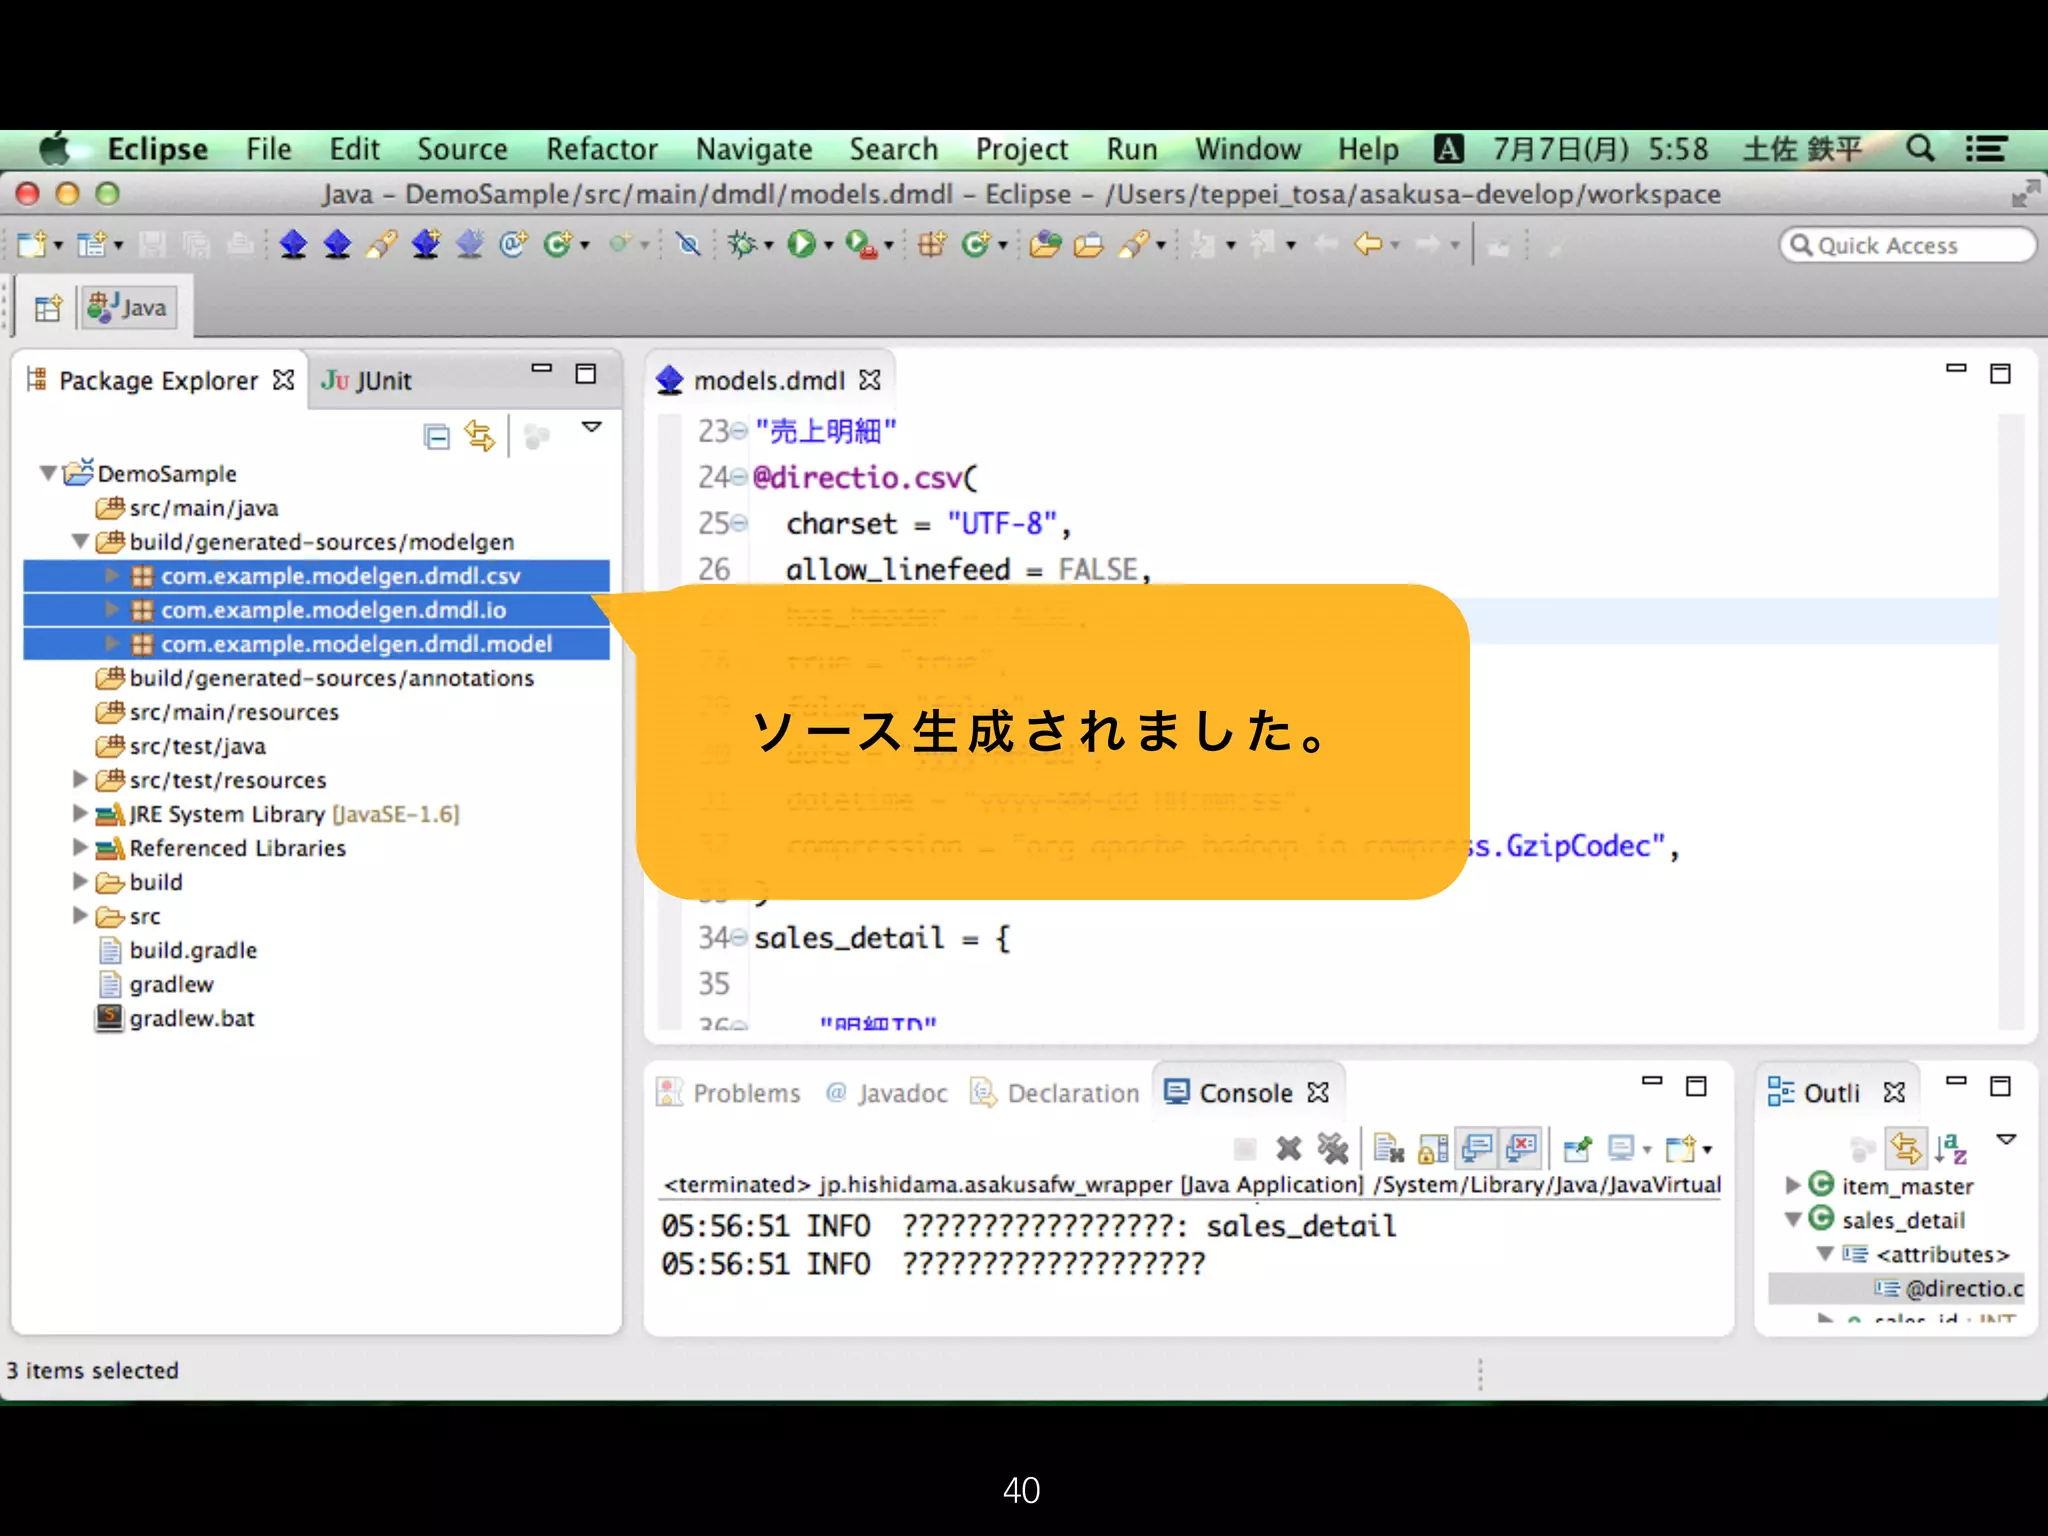Click the editor vertical scrollbar
The width and height of the screenshot is (2048, 1536).
(x=2011, y=720)
